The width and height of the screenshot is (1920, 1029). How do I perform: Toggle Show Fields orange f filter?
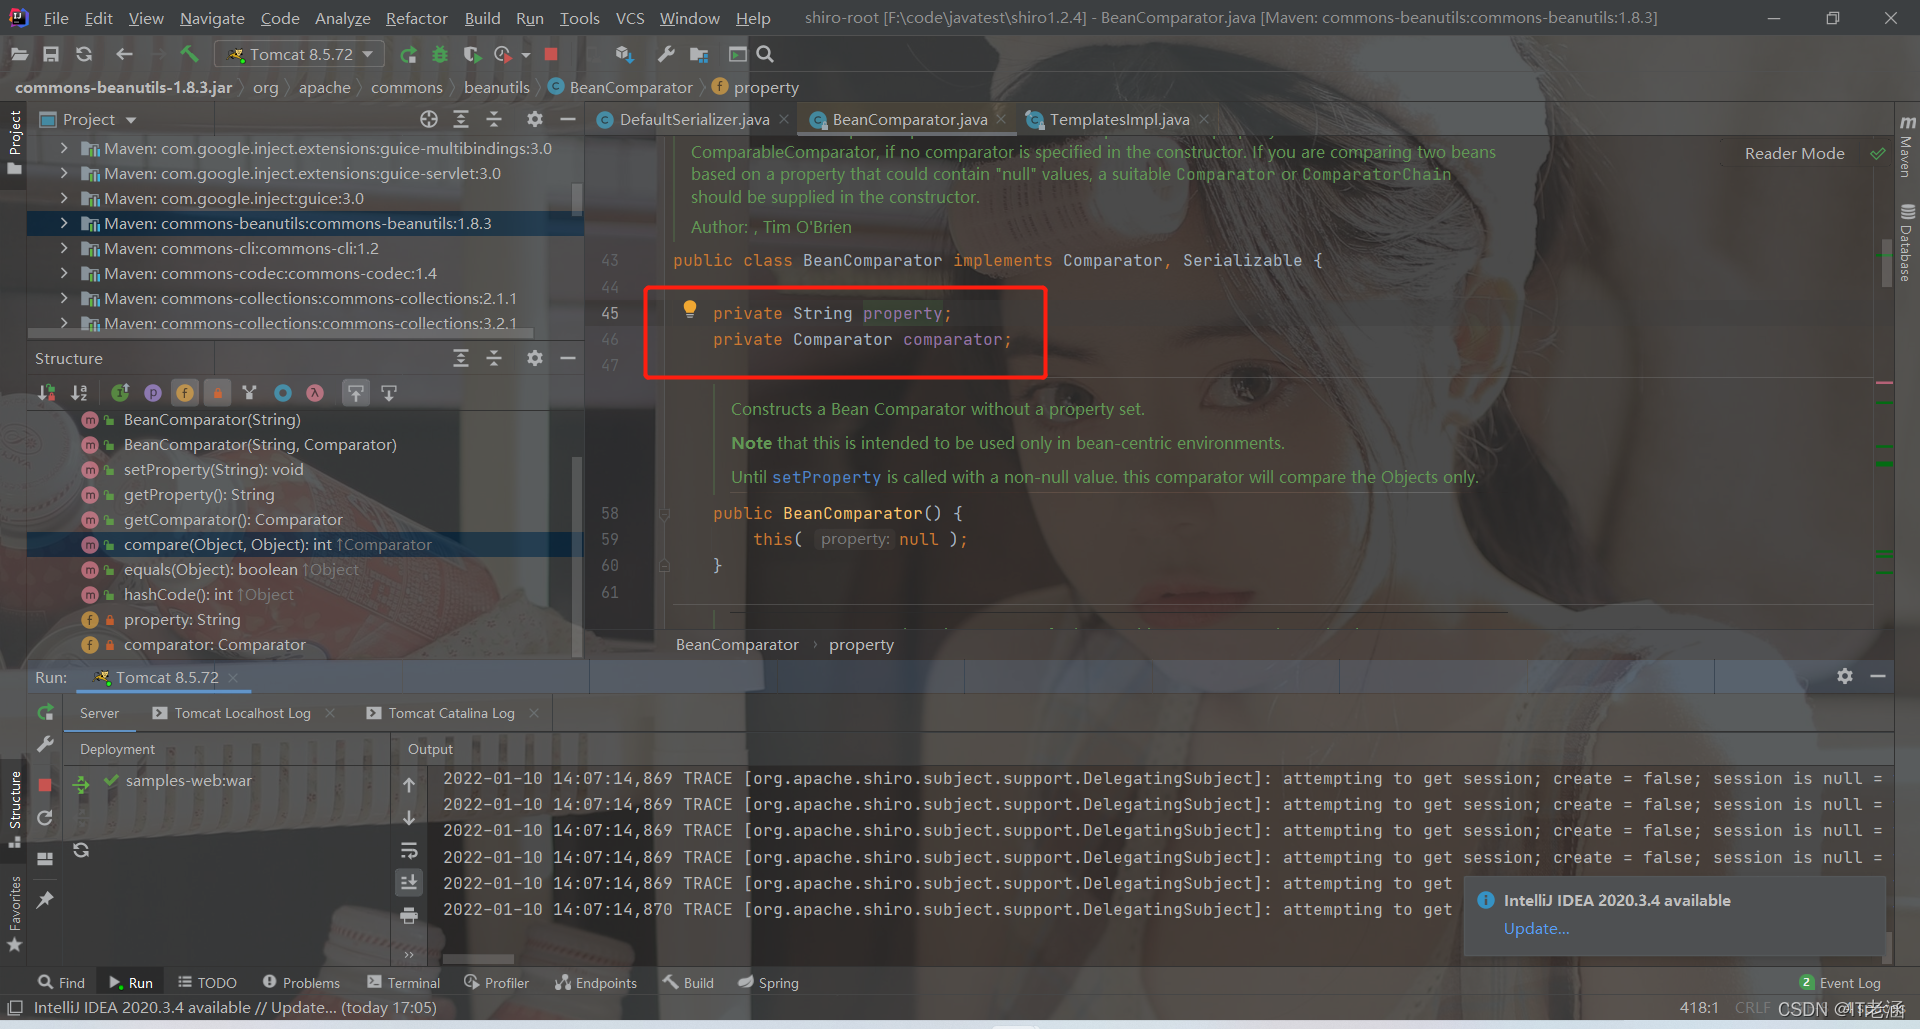click(x=185, y=393)
